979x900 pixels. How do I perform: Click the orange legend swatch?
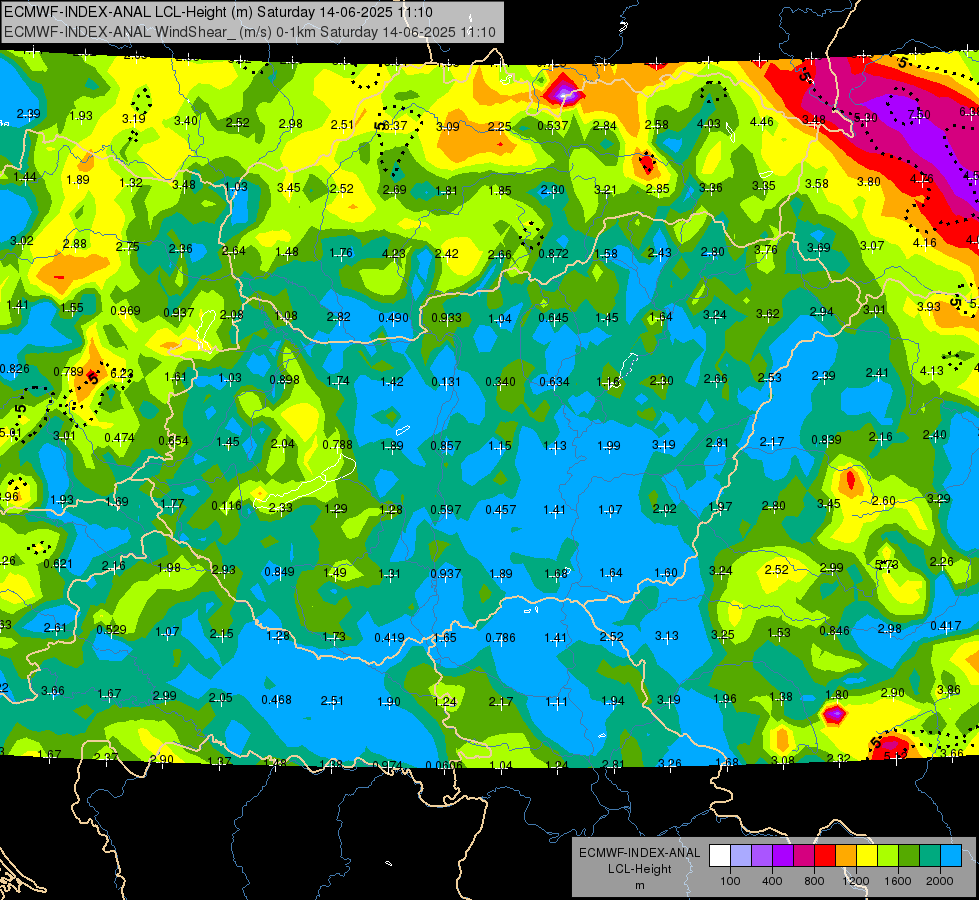point(846,856)
